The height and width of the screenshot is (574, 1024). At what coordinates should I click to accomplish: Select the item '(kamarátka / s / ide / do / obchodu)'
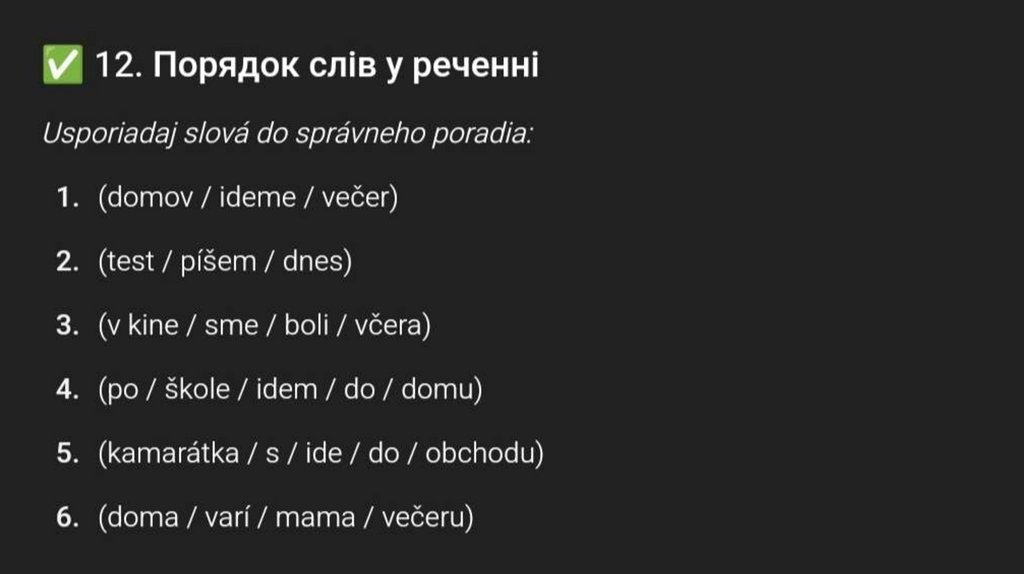click(x=321, y=454)
